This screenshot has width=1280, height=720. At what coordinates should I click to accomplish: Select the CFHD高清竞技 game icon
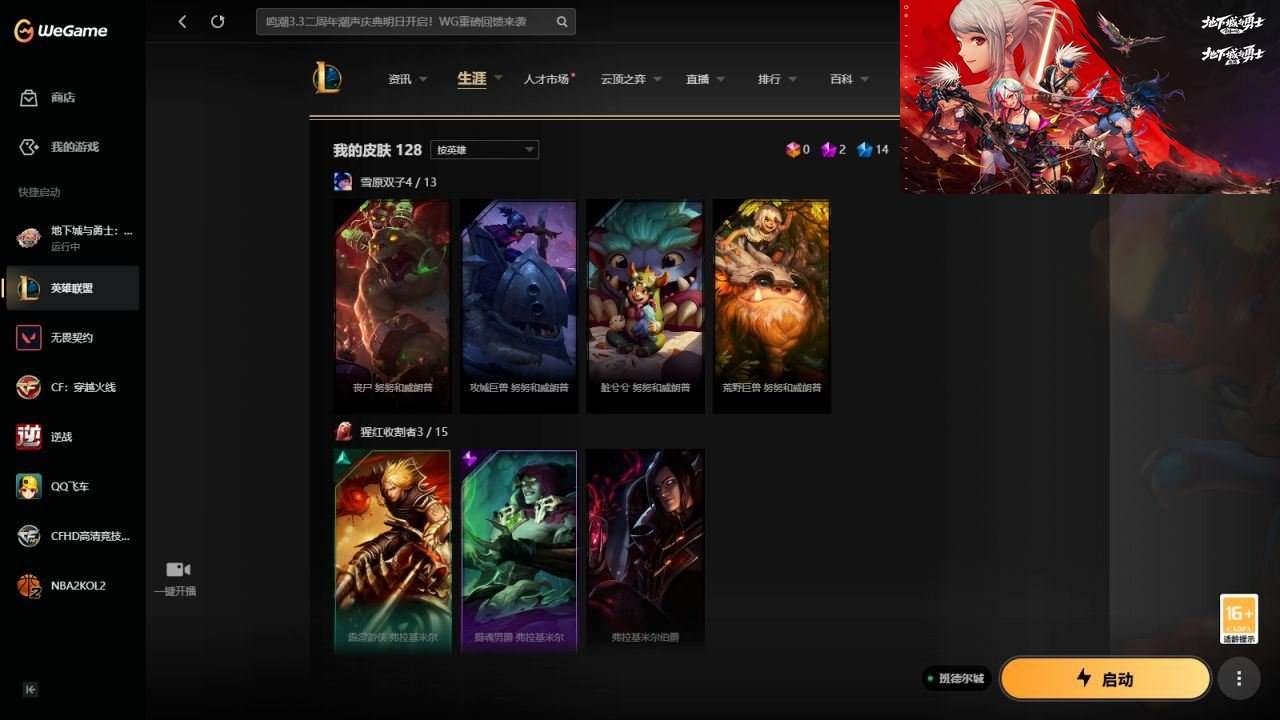pos(28,536)
